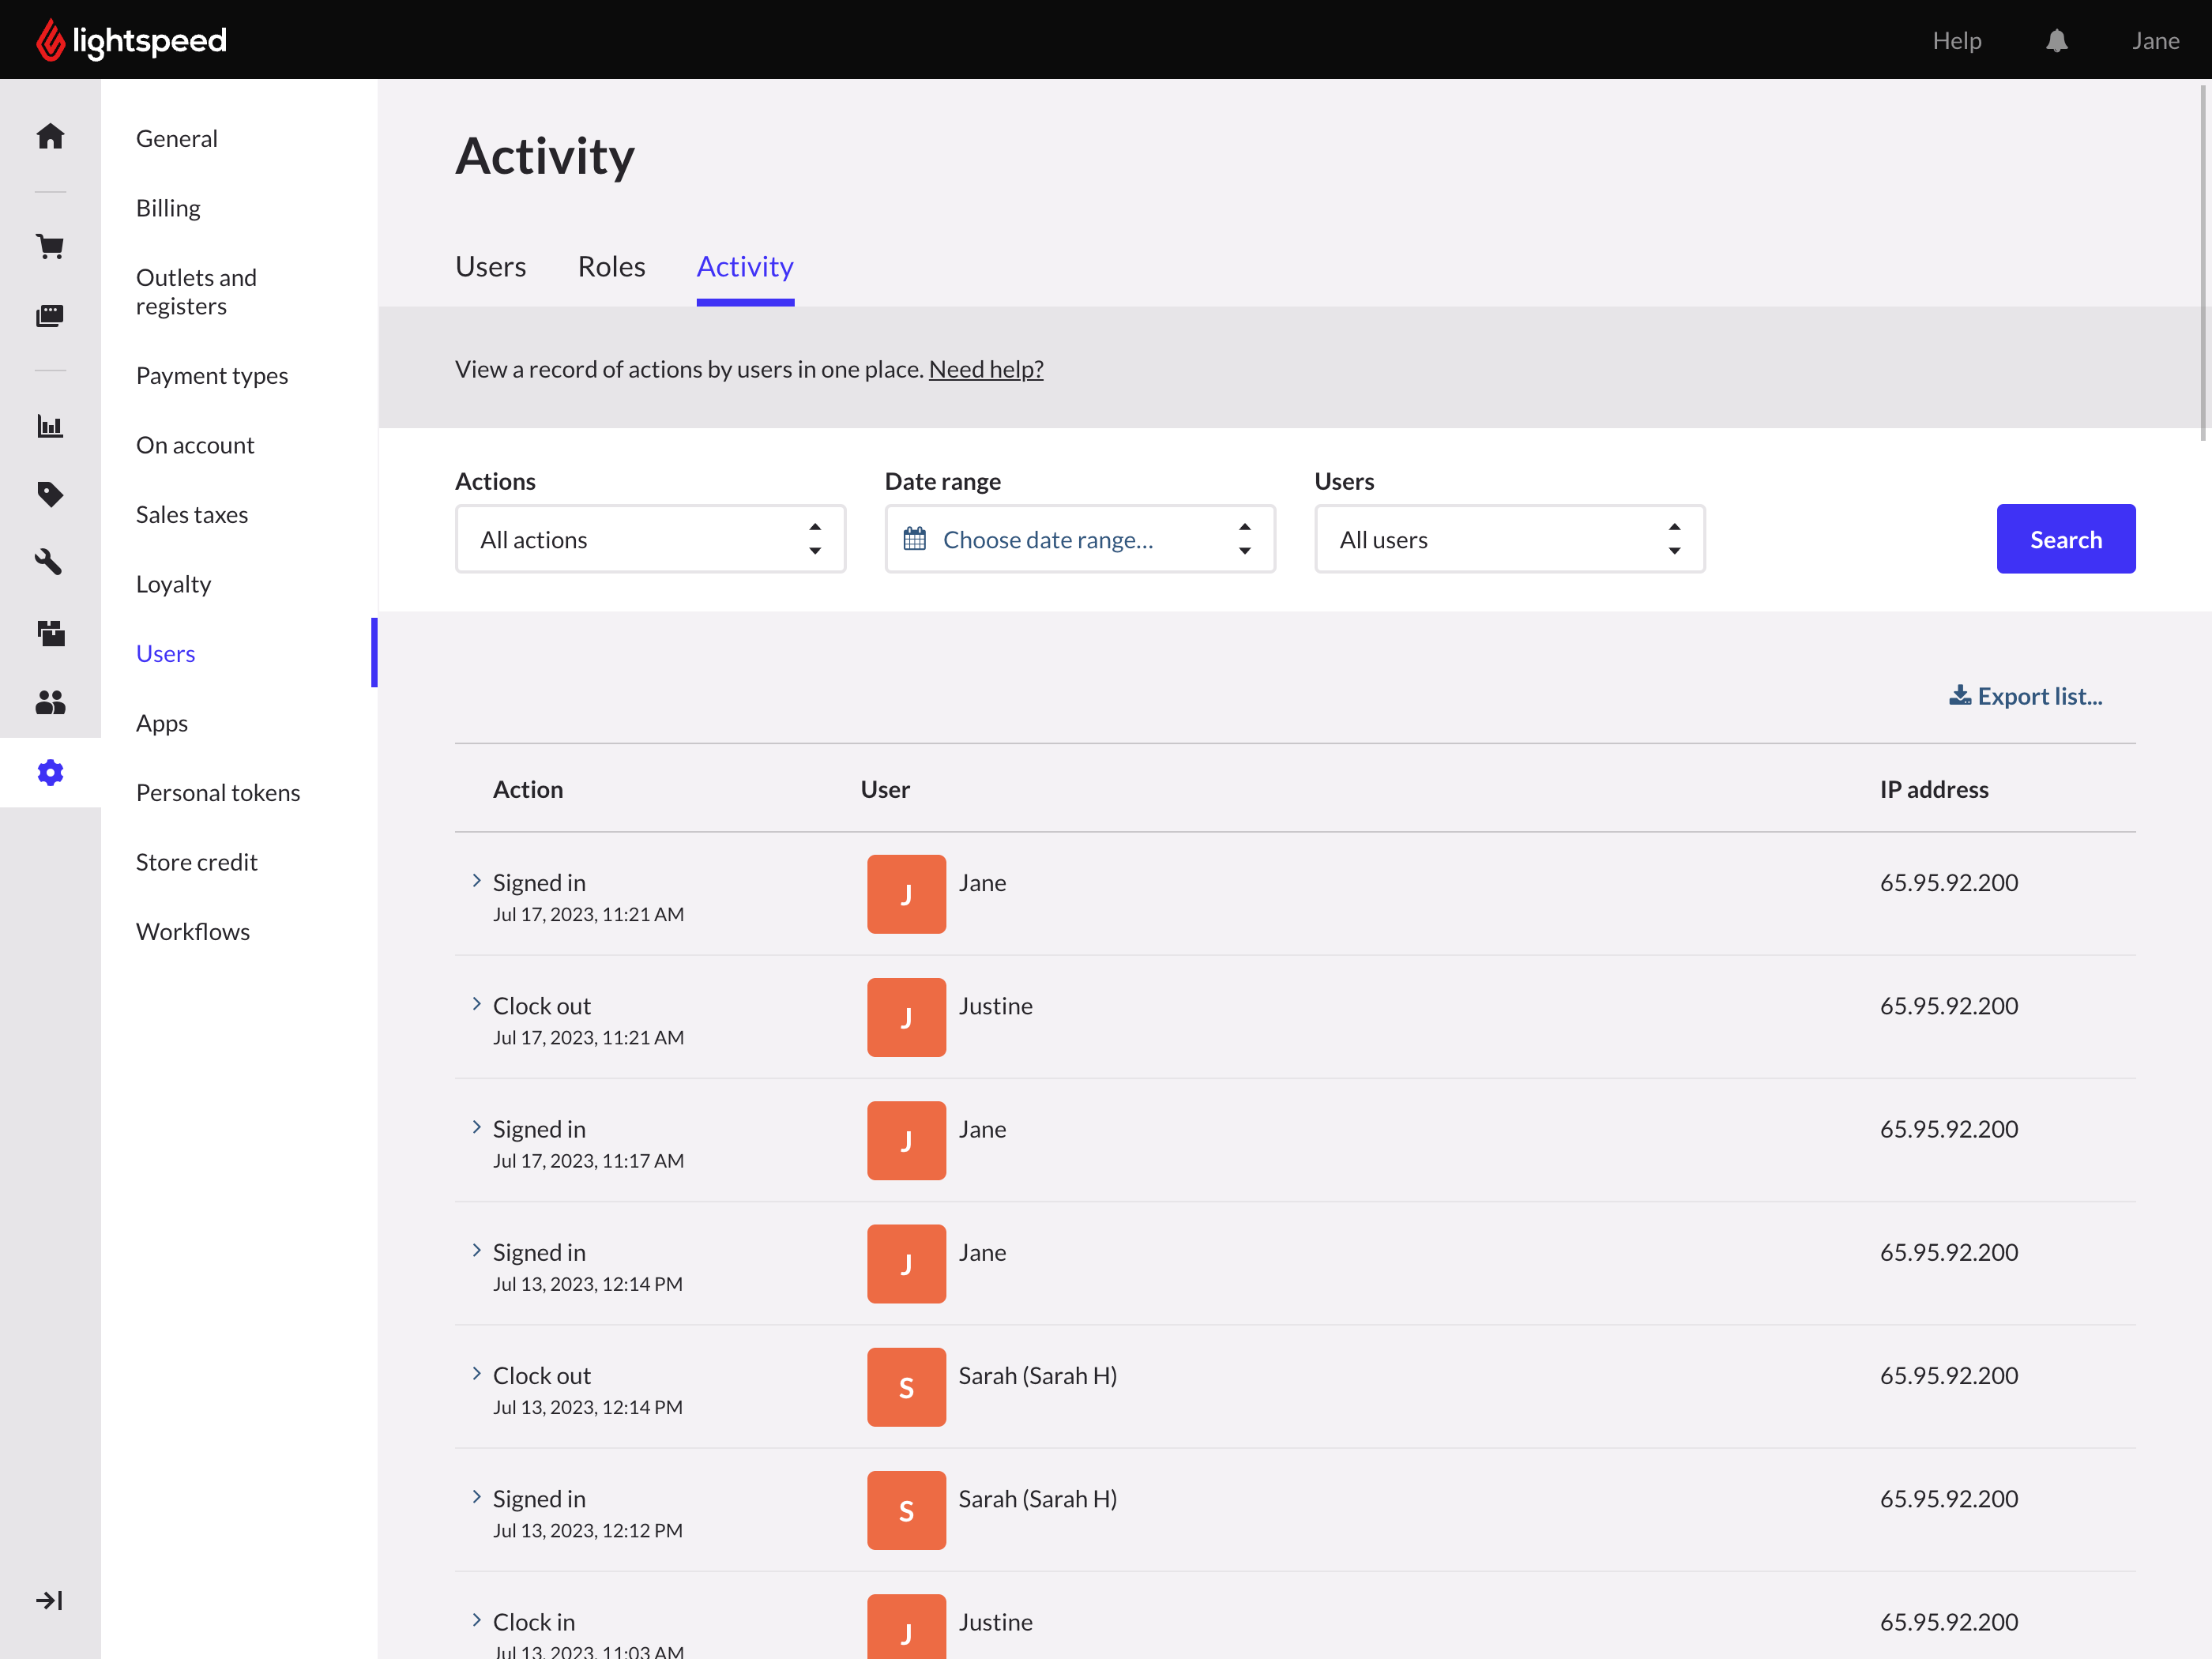Open the Need help? link
This screenshot has height=1659, width=2212.
point(986,368)
